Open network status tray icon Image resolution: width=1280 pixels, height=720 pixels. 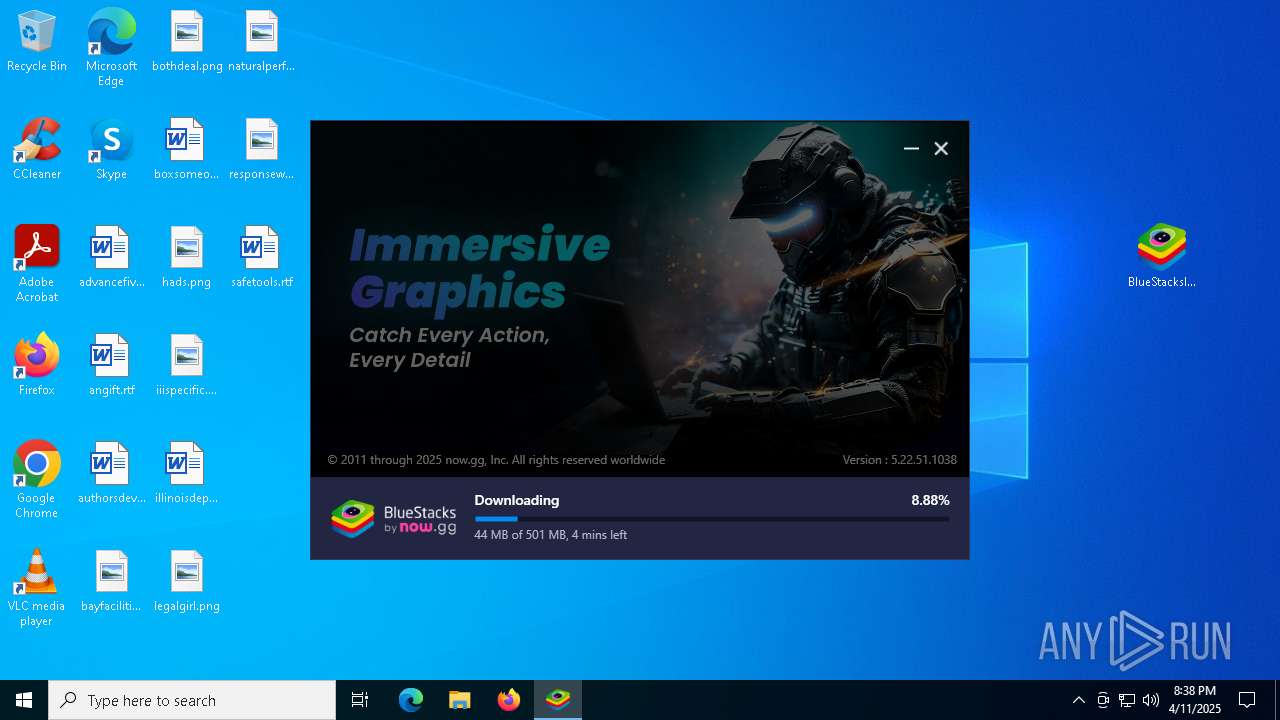tap(1127, 700)
